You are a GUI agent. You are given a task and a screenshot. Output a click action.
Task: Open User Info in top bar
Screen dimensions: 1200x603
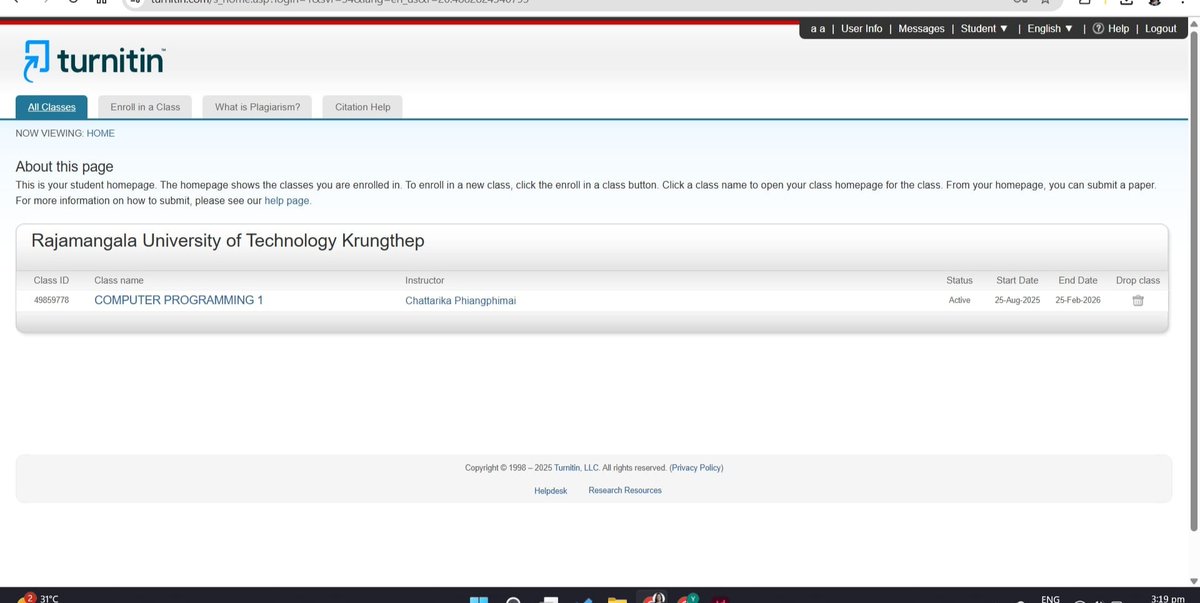tap(861, 29)
